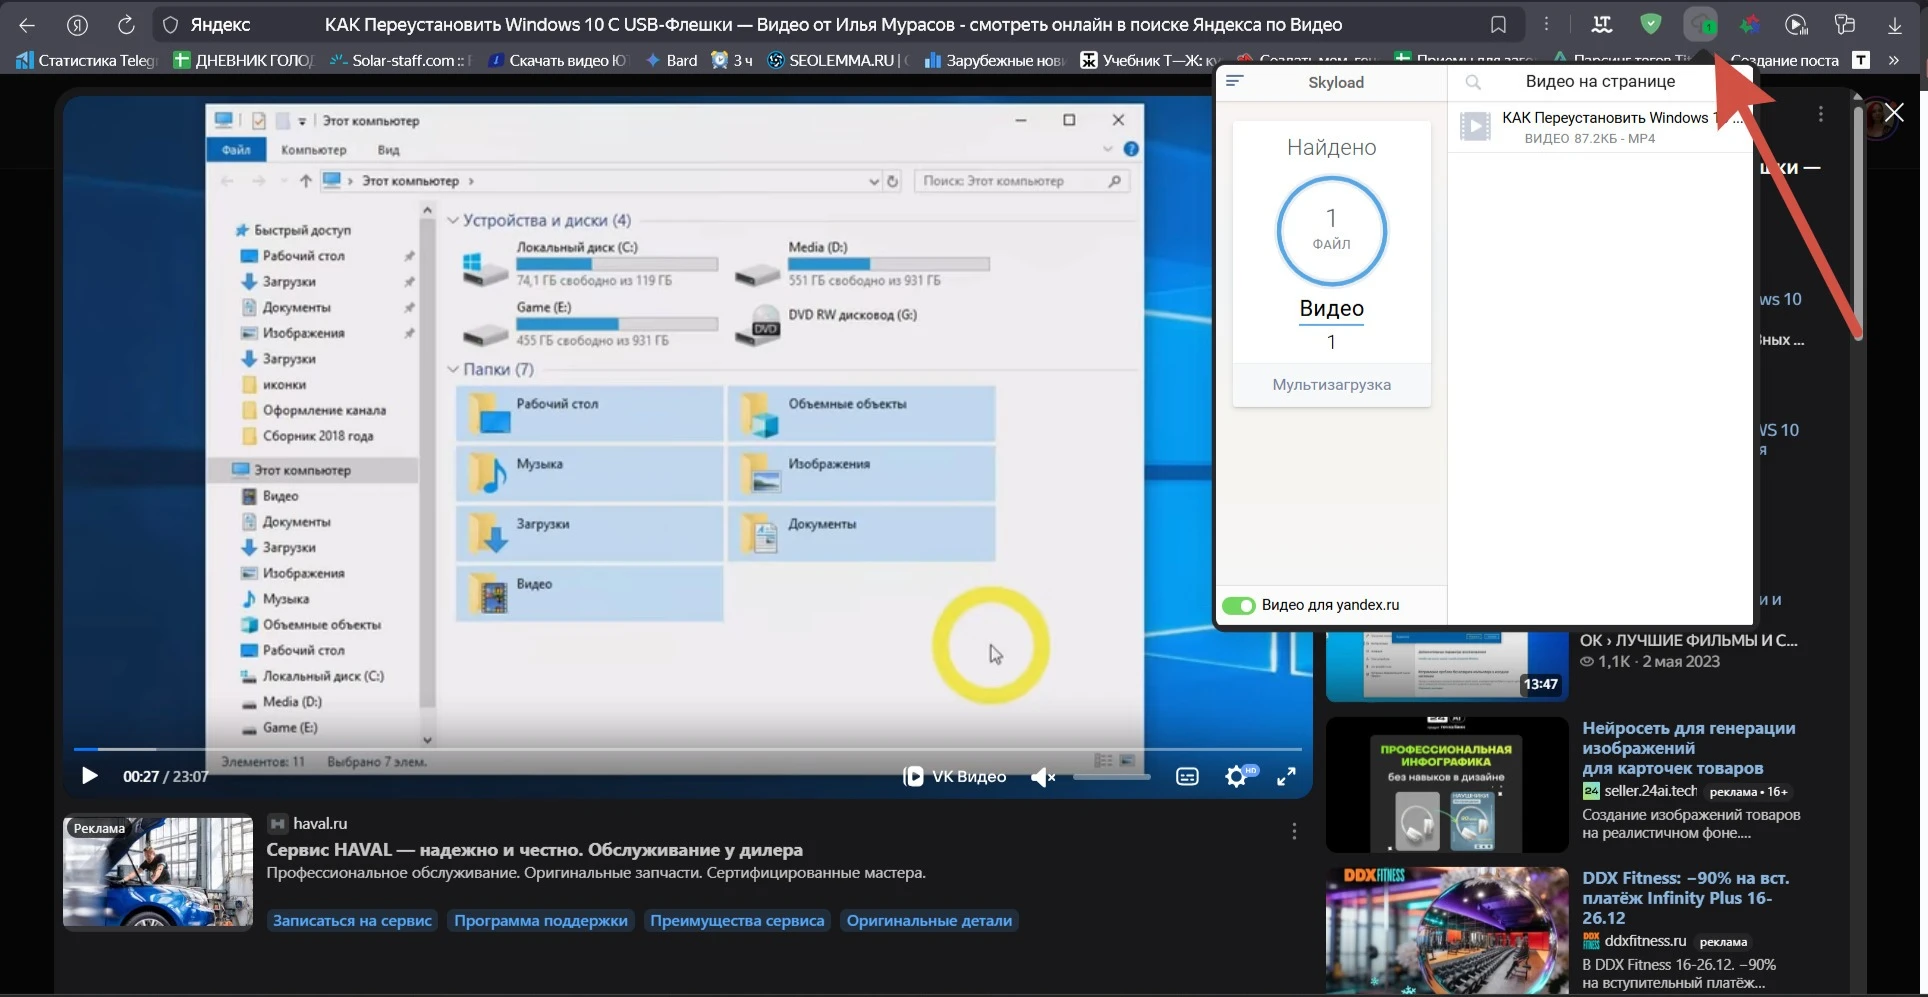Open the SEOLEMMA.RU bookmark
This screenshot has height=997, width=1928.
pyautogui.click(x=838, y=60)
